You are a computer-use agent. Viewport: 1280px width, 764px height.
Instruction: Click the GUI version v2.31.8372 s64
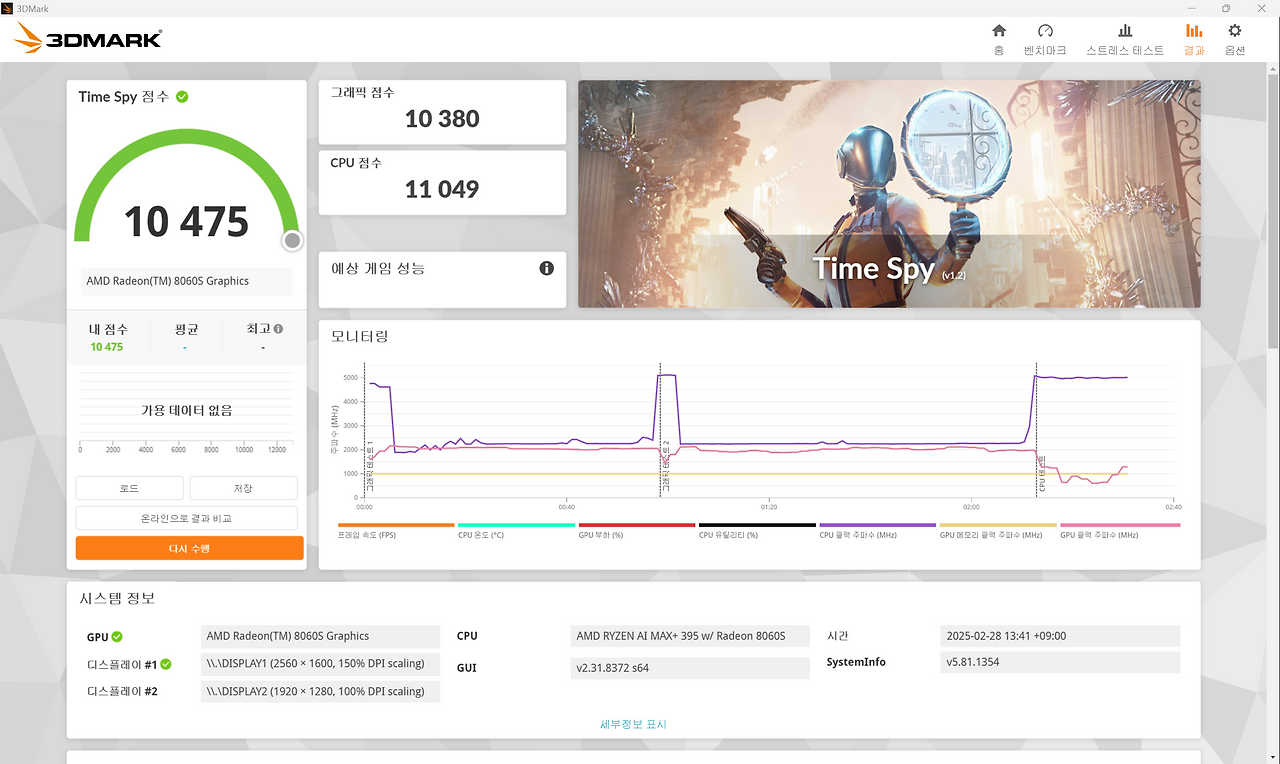pyautogui.click(x=690, y=668)
